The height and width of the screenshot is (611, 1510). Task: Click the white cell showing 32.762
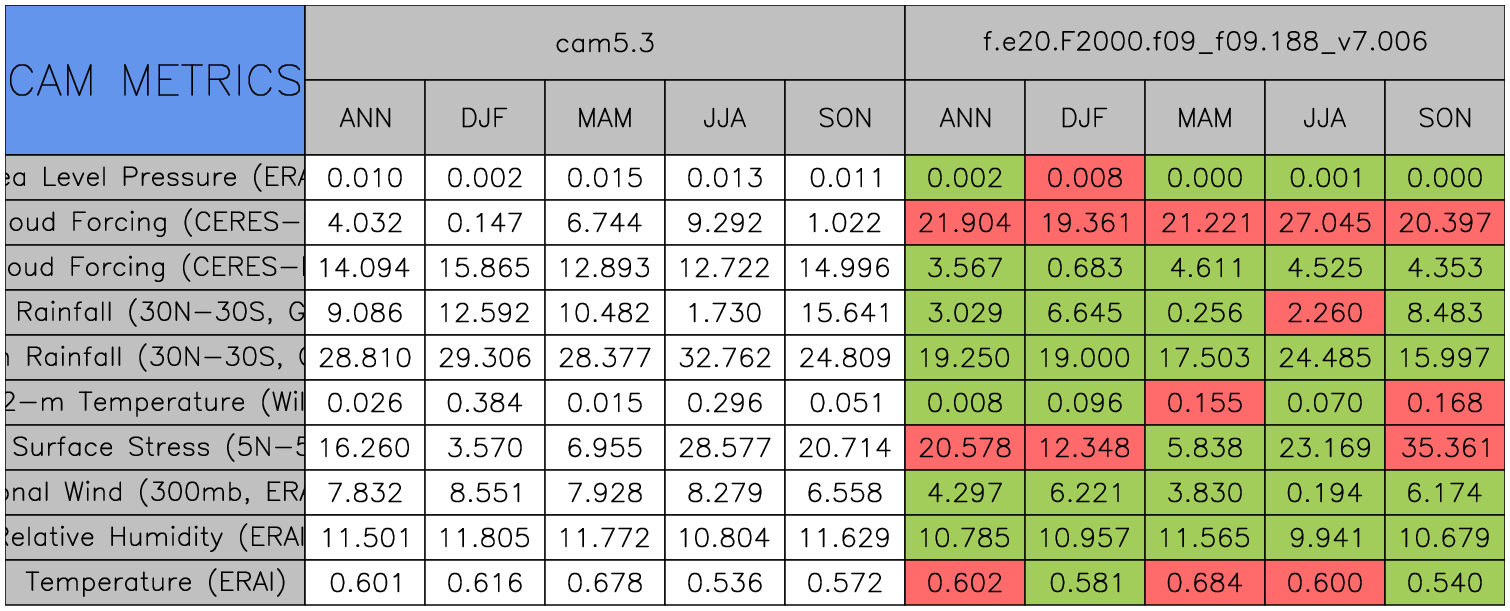coord(724,357)
